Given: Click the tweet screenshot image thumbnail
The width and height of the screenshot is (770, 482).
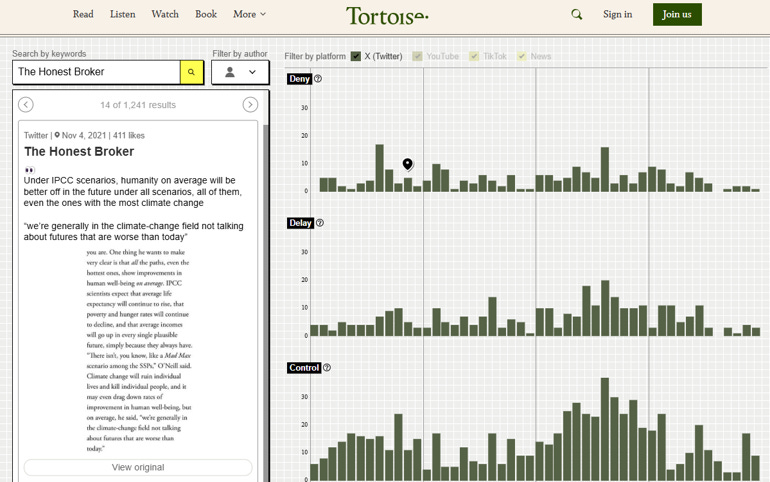Looking at the screenshot, I should 138,350.
